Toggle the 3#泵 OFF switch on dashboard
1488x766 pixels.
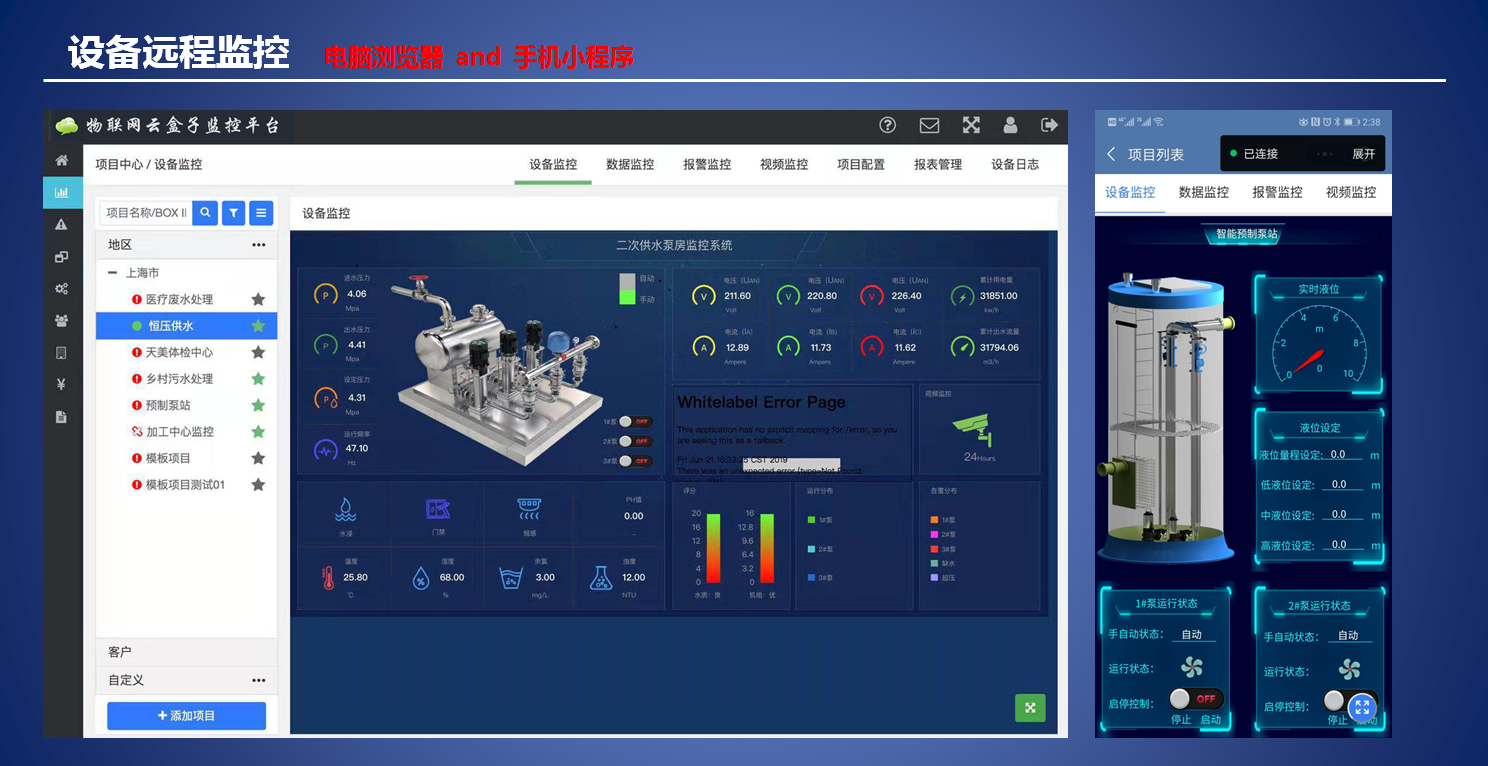click(x=634, y=461)
